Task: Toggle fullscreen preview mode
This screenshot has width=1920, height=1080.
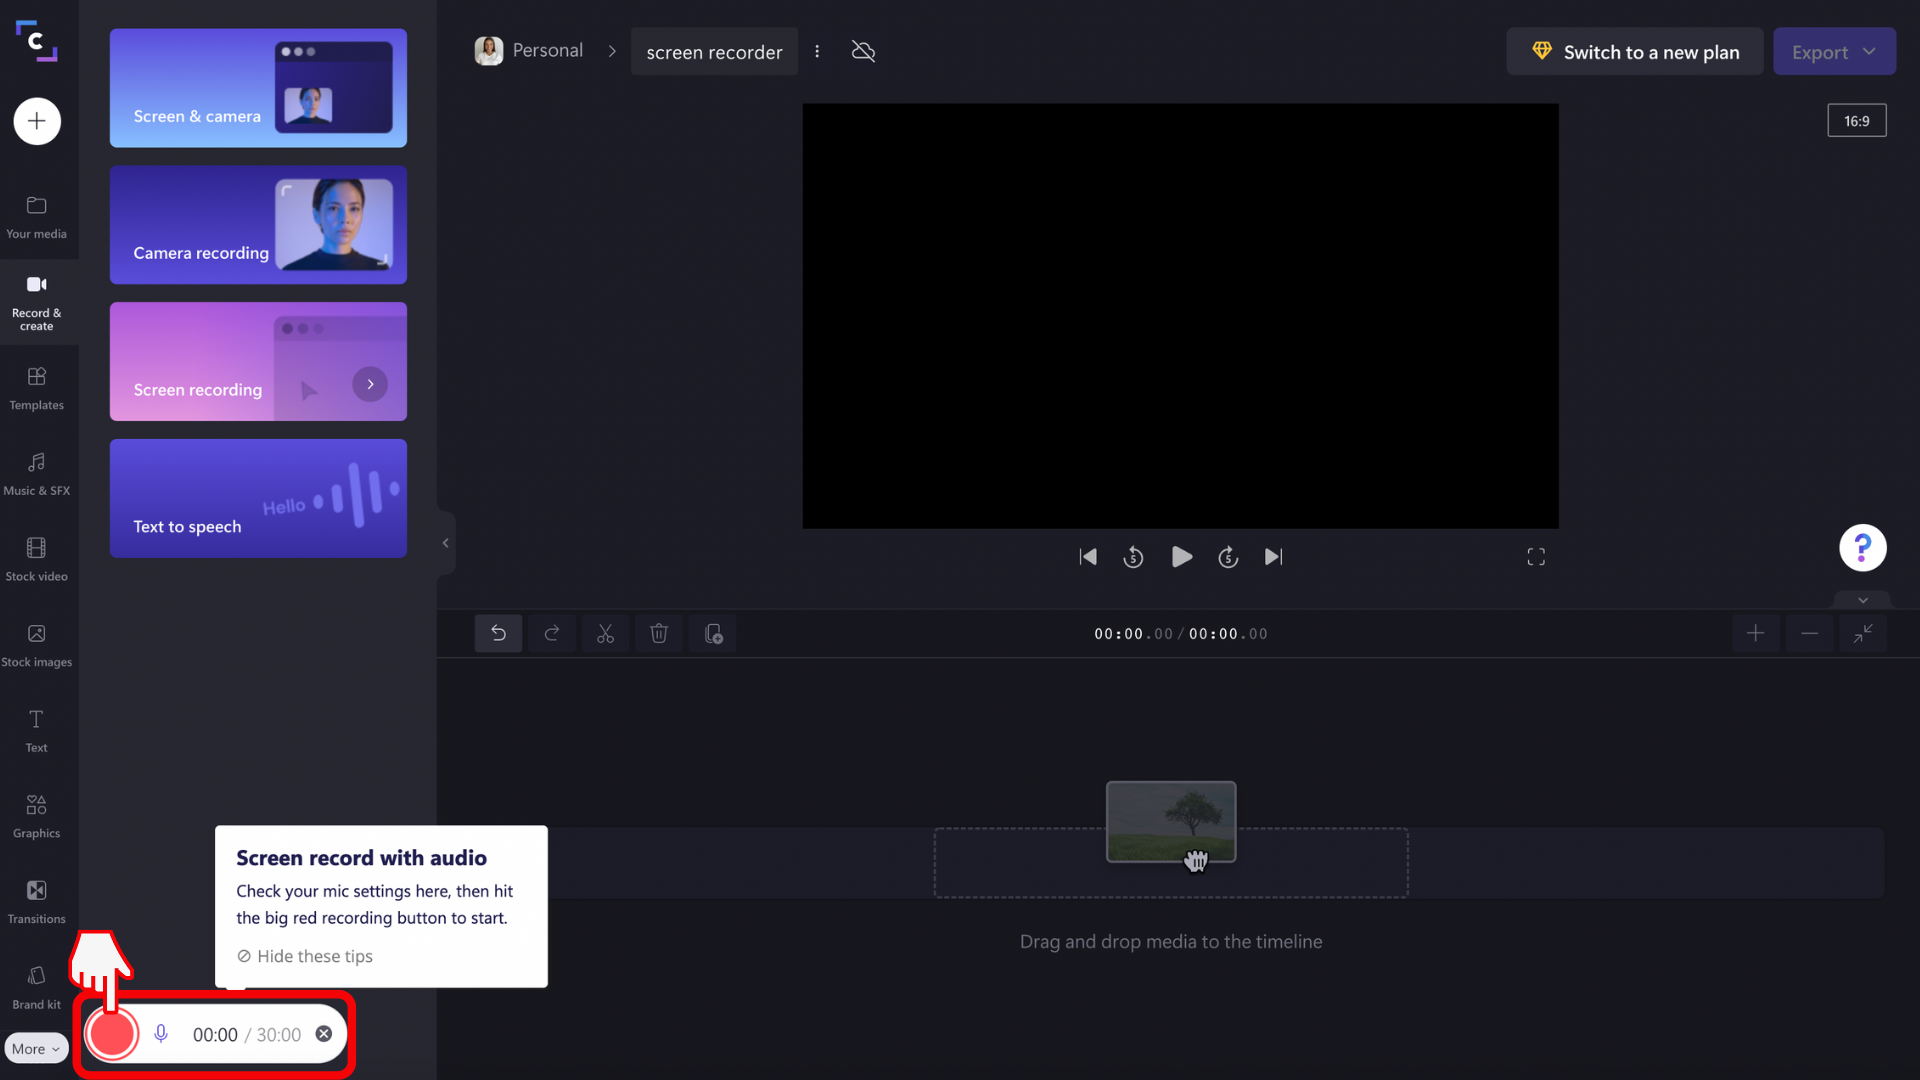Action: tap(1536, 557)
